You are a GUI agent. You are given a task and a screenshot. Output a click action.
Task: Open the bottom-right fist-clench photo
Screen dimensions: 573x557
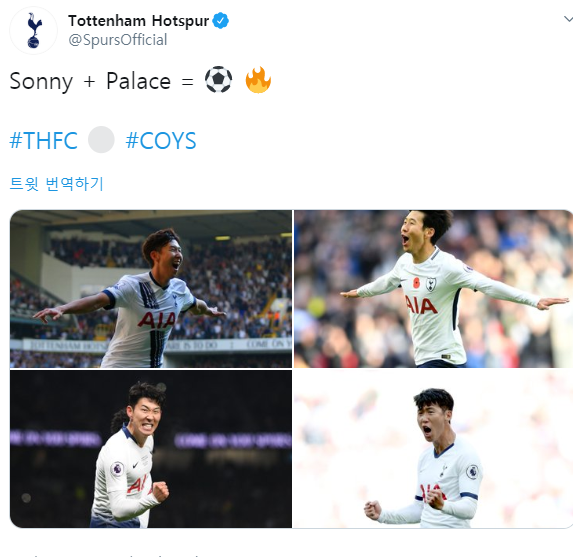click(433, 449)
